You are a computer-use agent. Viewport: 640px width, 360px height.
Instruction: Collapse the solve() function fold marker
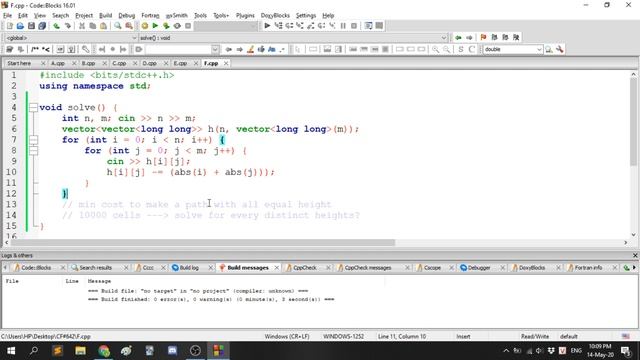(x=33, y=108)
